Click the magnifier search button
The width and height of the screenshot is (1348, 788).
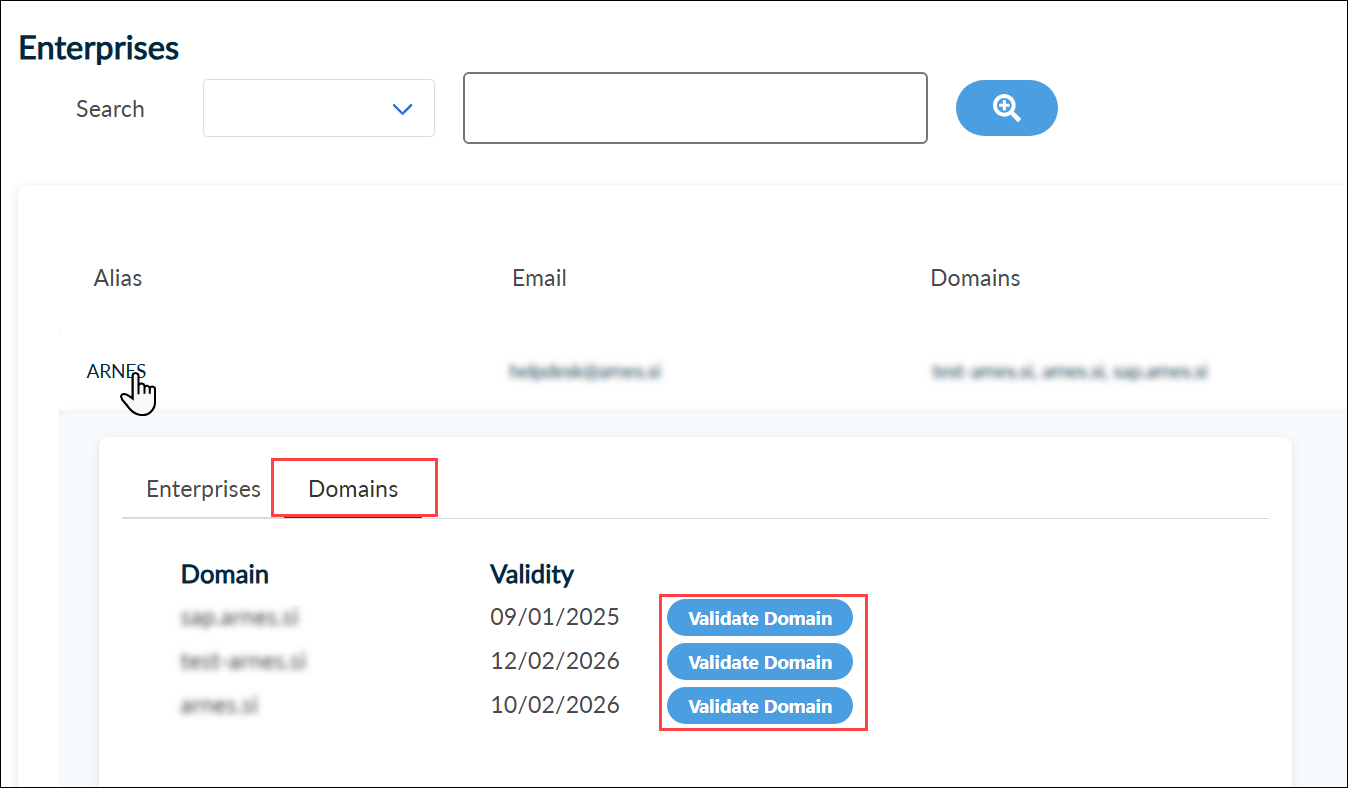(x=1006, y=108)
